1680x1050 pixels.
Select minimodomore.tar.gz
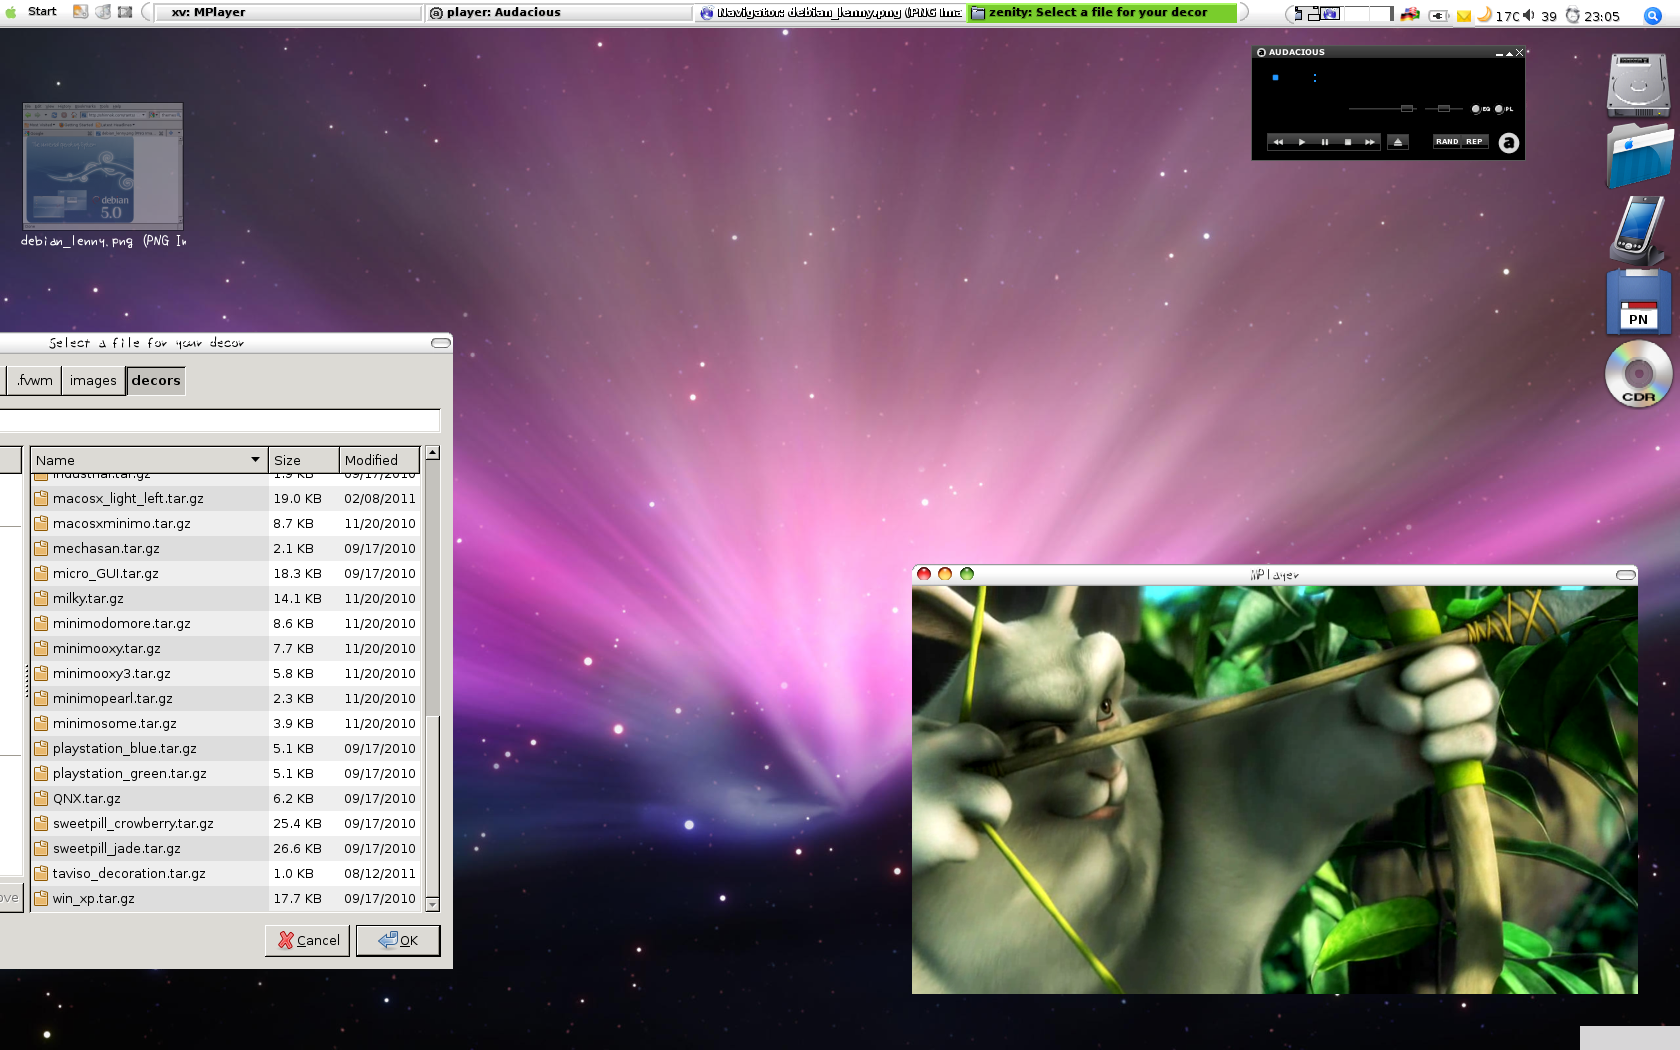[225, 623]
